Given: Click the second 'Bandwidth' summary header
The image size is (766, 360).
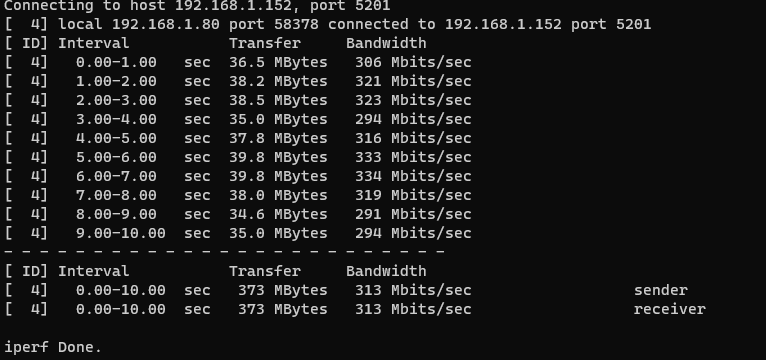Looking at the screenshot, I should click(x=386, y=271).
